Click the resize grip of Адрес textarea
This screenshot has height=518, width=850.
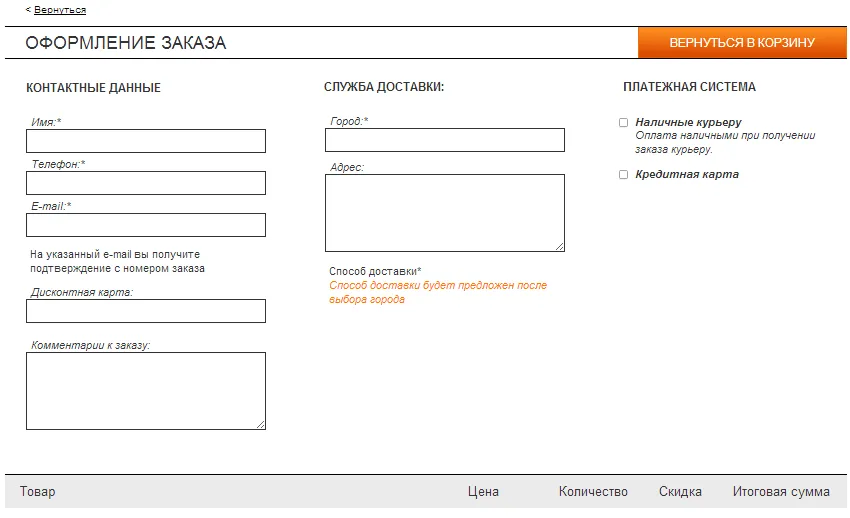click(x=560, y=247)
